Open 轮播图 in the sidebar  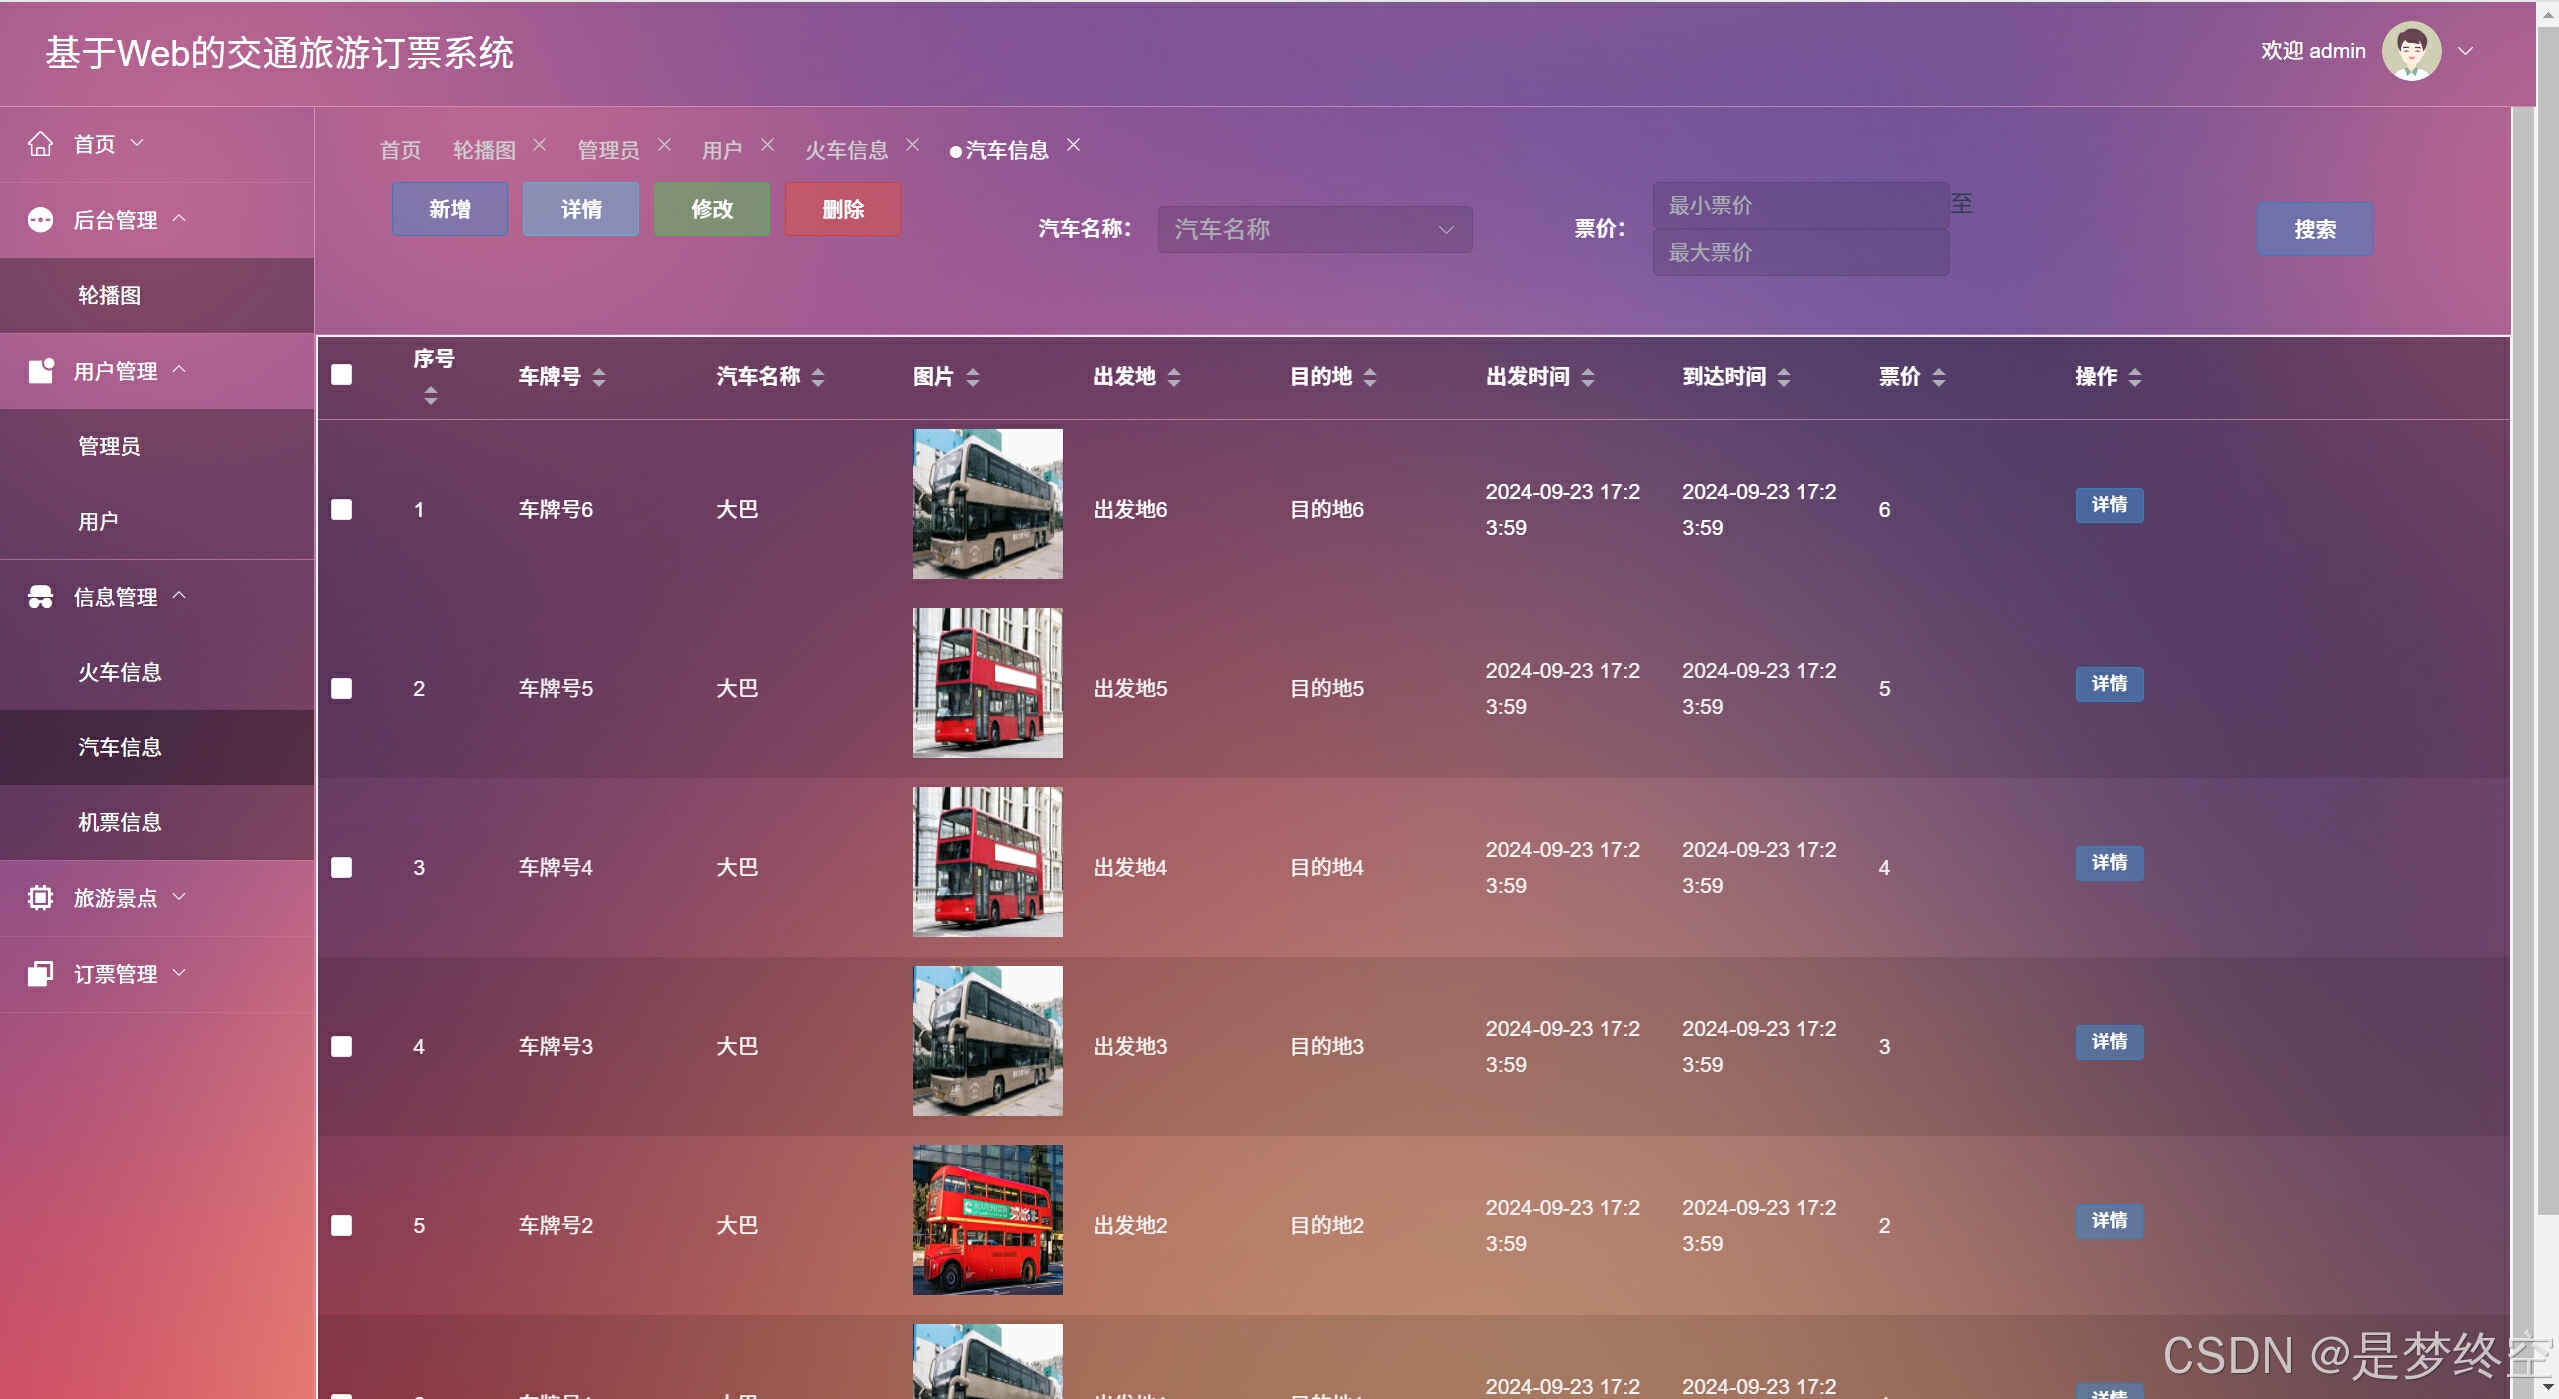click(x=157, y=296)
